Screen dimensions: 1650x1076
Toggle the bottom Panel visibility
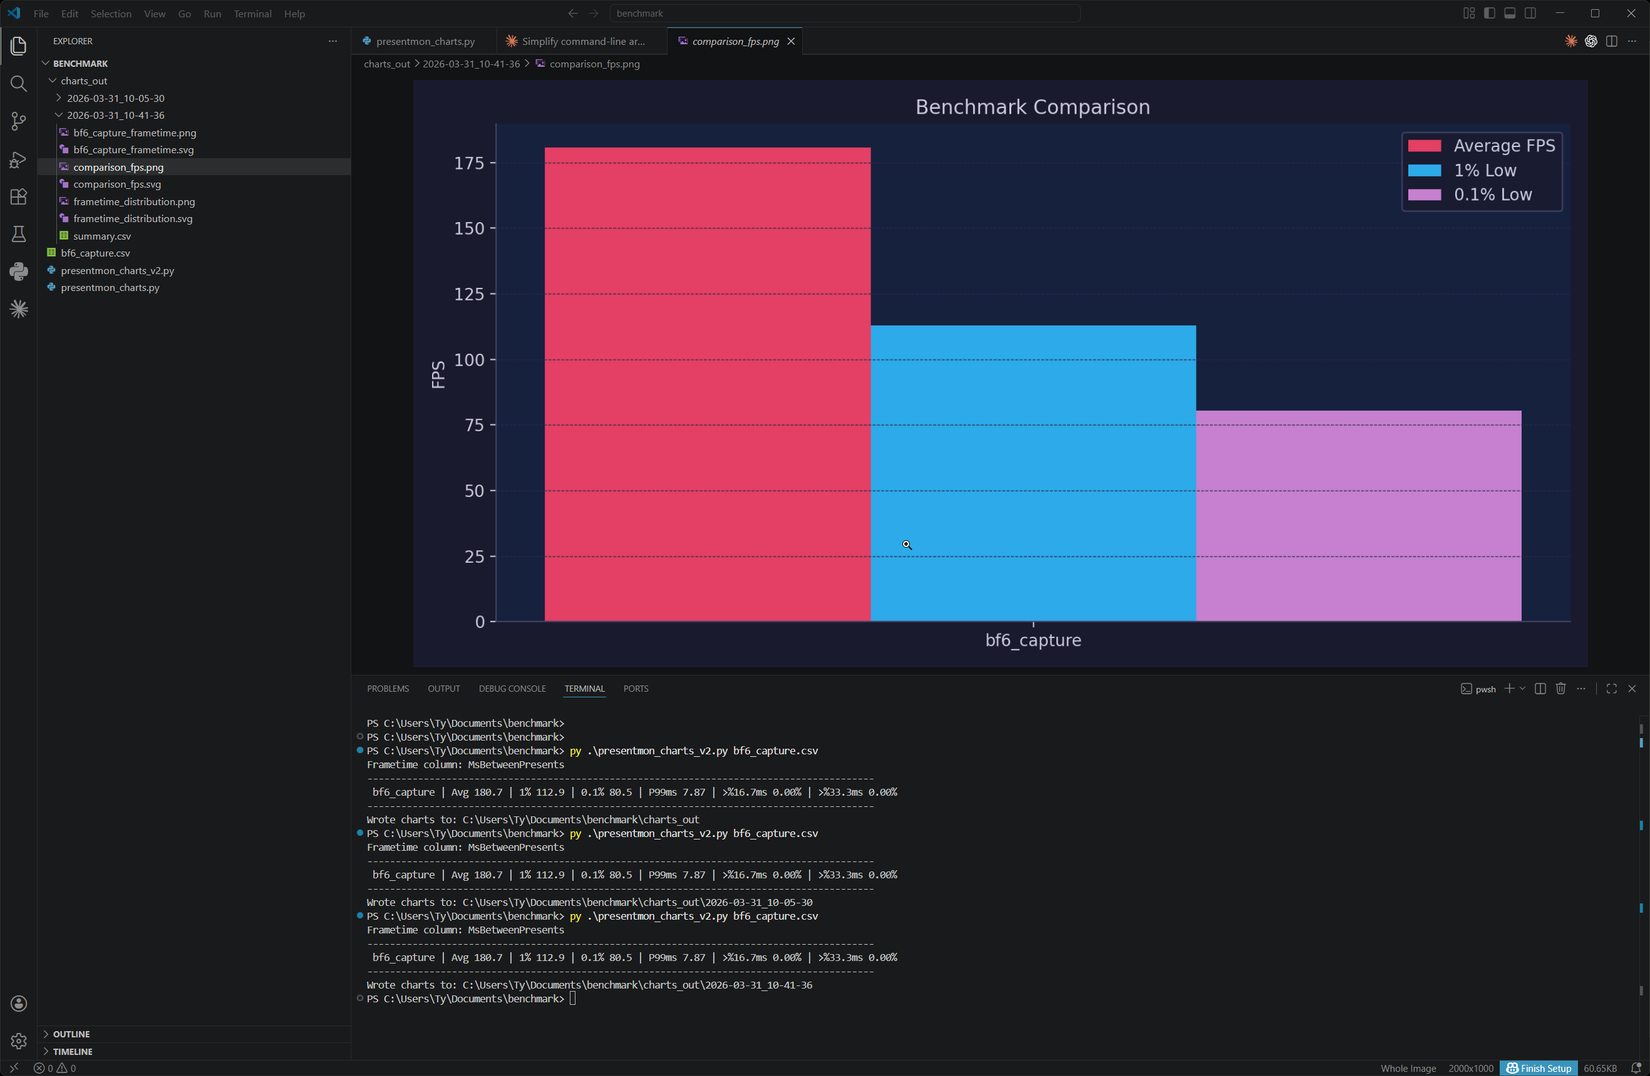pos(1510,13)
